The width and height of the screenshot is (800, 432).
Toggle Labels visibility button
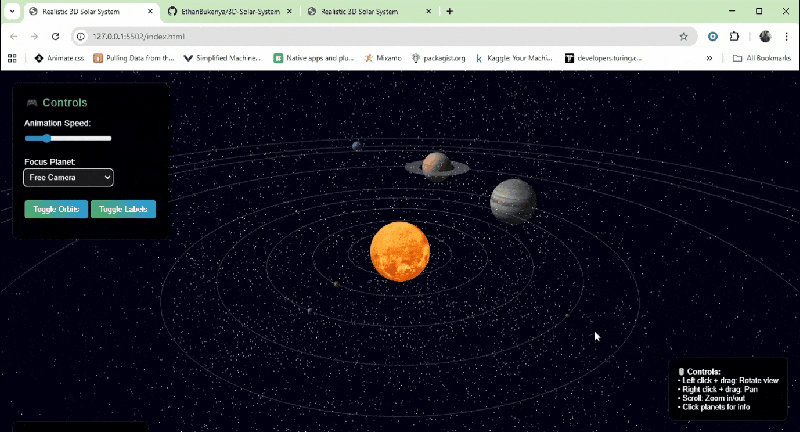click(123, 209)
